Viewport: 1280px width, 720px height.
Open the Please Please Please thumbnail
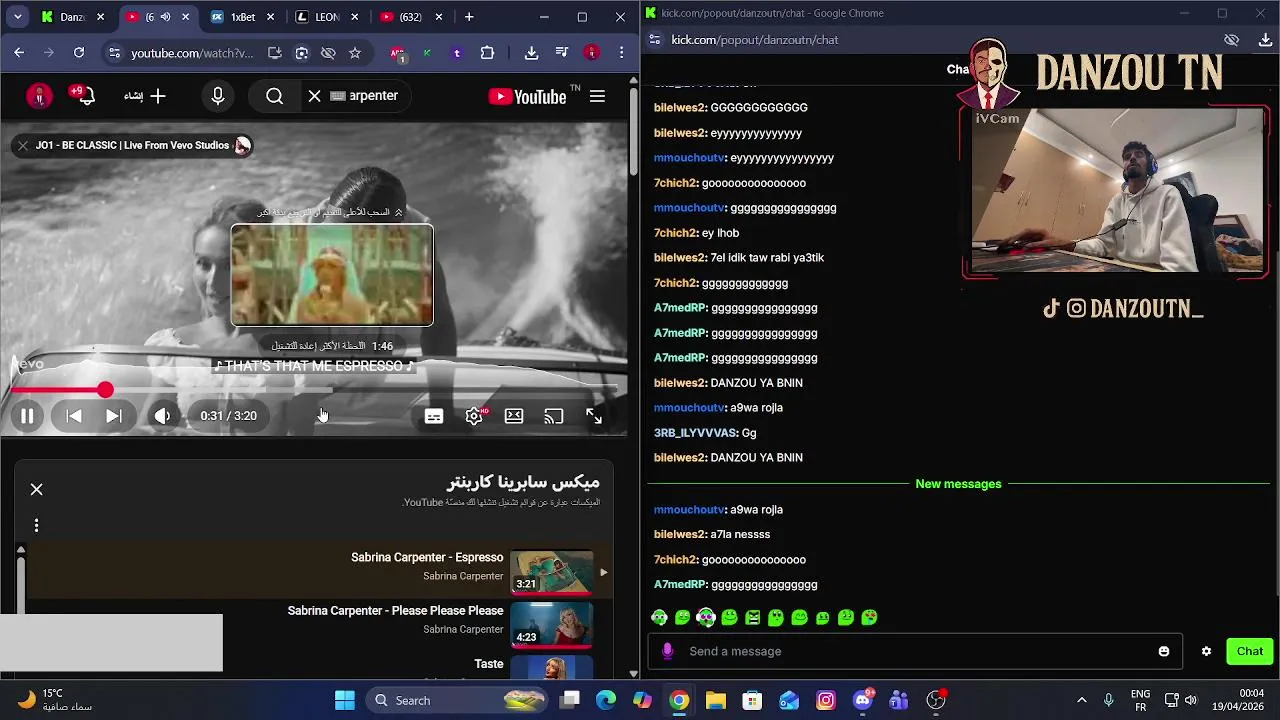(552, 624)
